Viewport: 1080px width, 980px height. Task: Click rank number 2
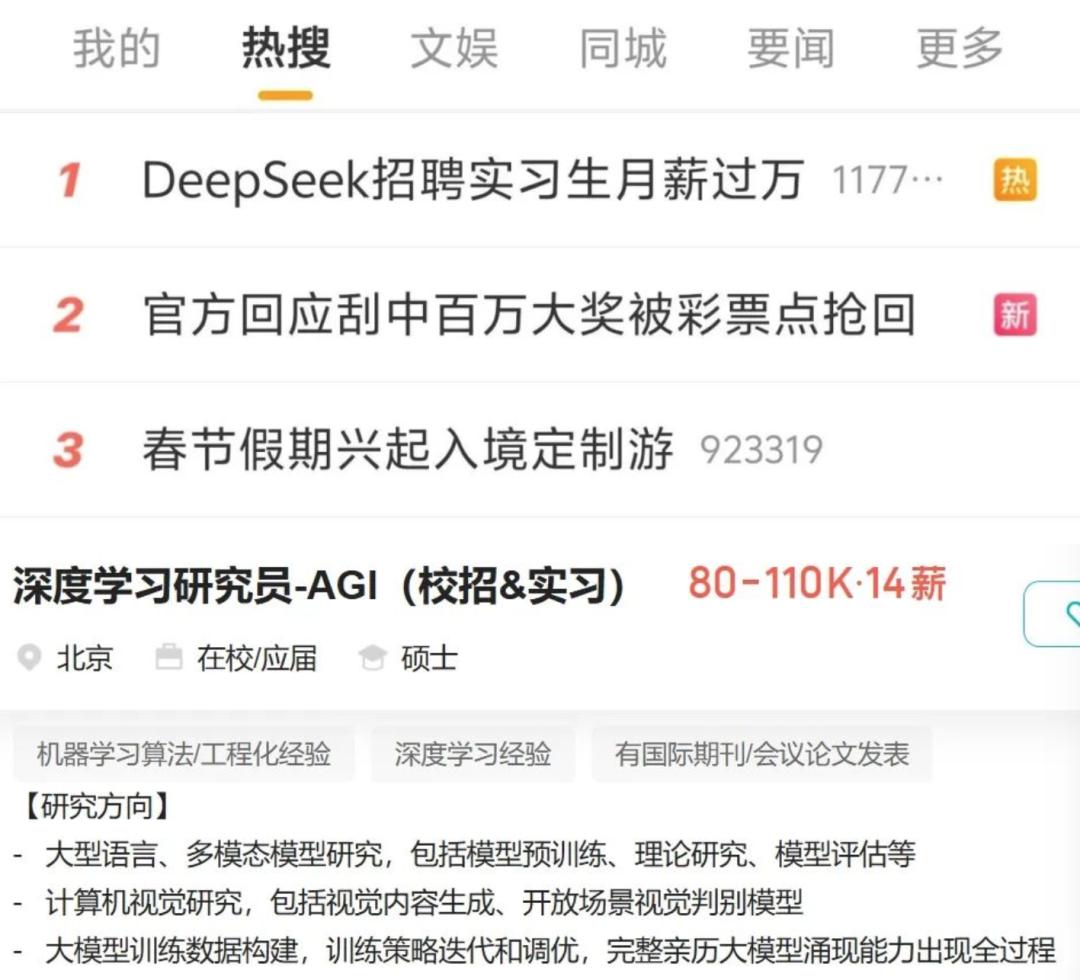[x=68, y=315]
